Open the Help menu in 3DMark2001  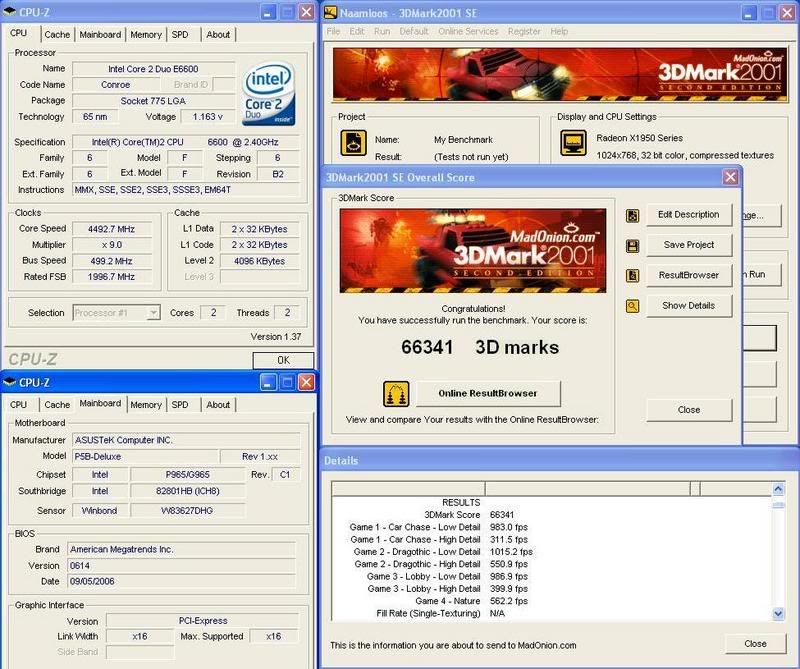coord(559,31)
